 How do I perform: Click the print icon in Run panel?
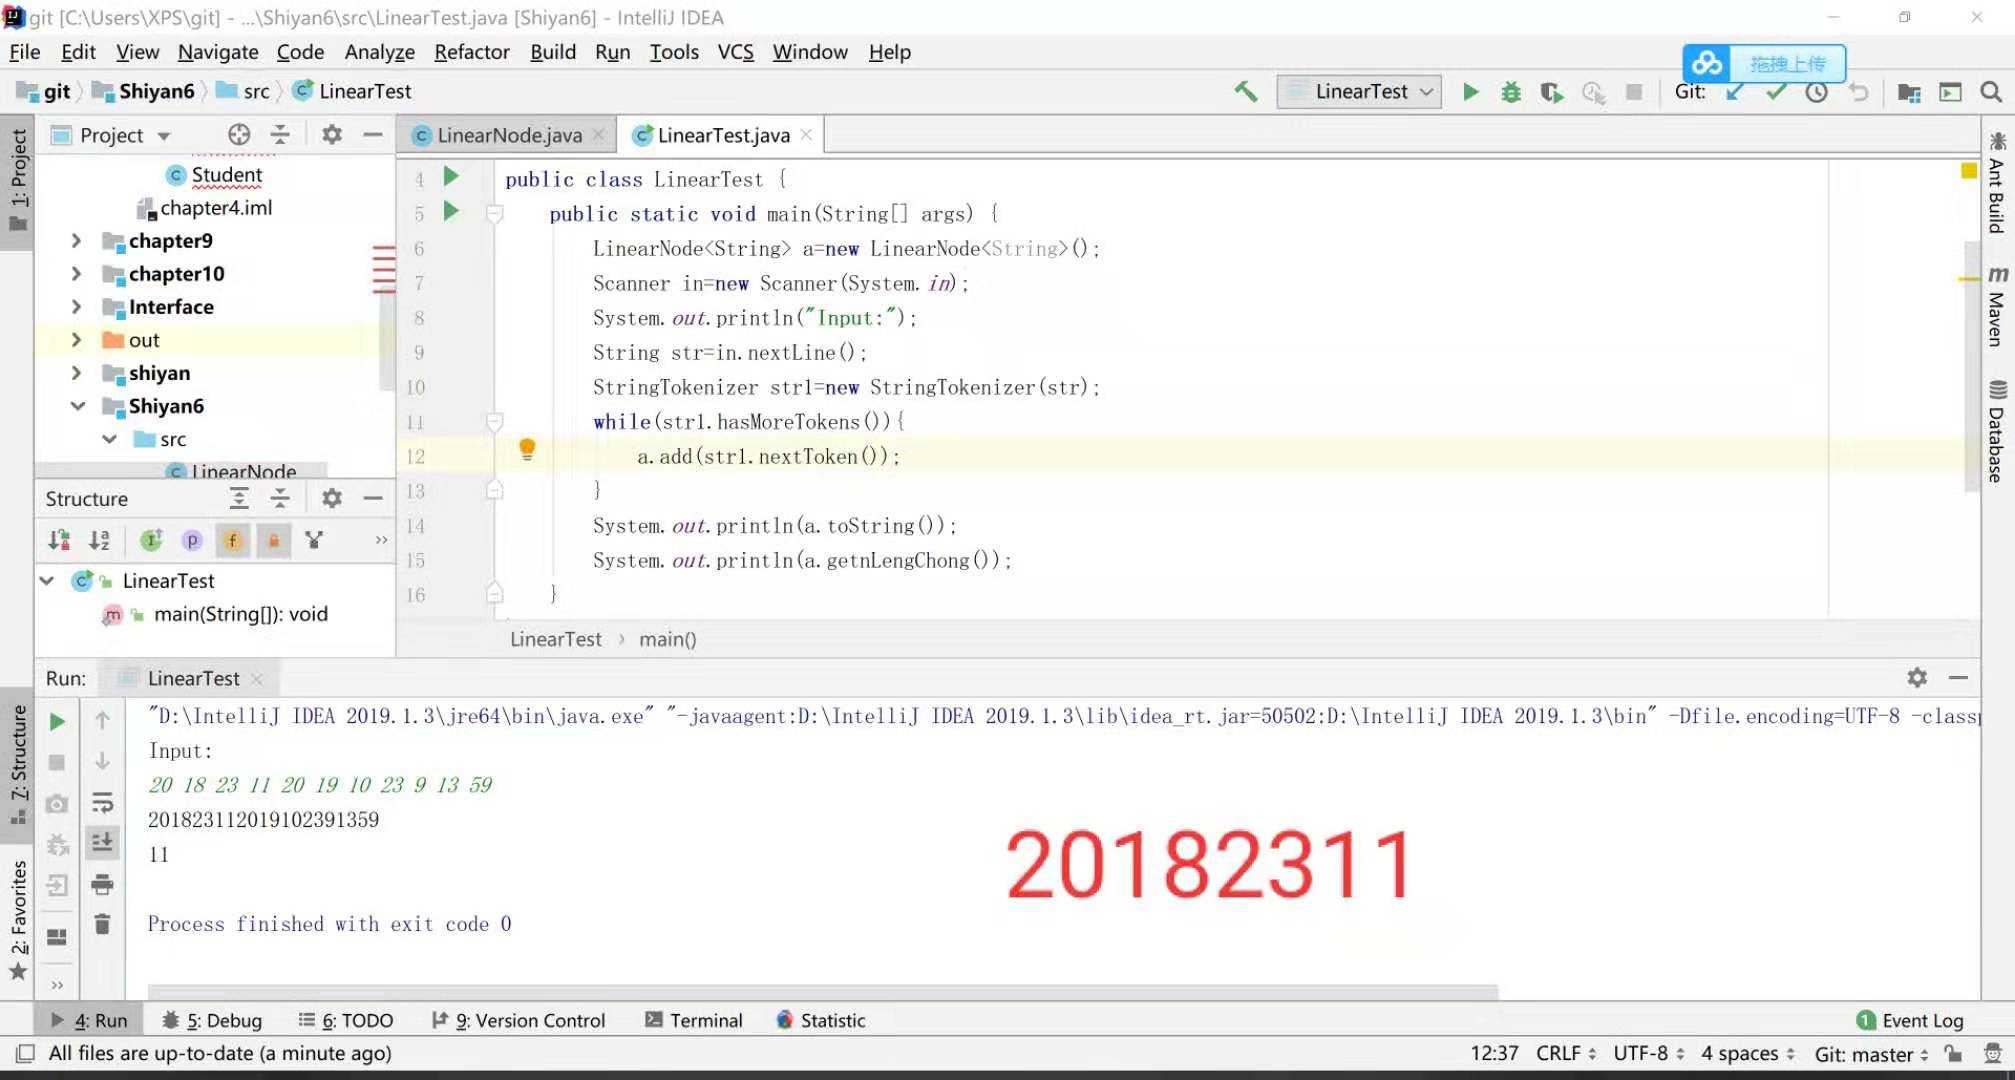tap(102, 884)
